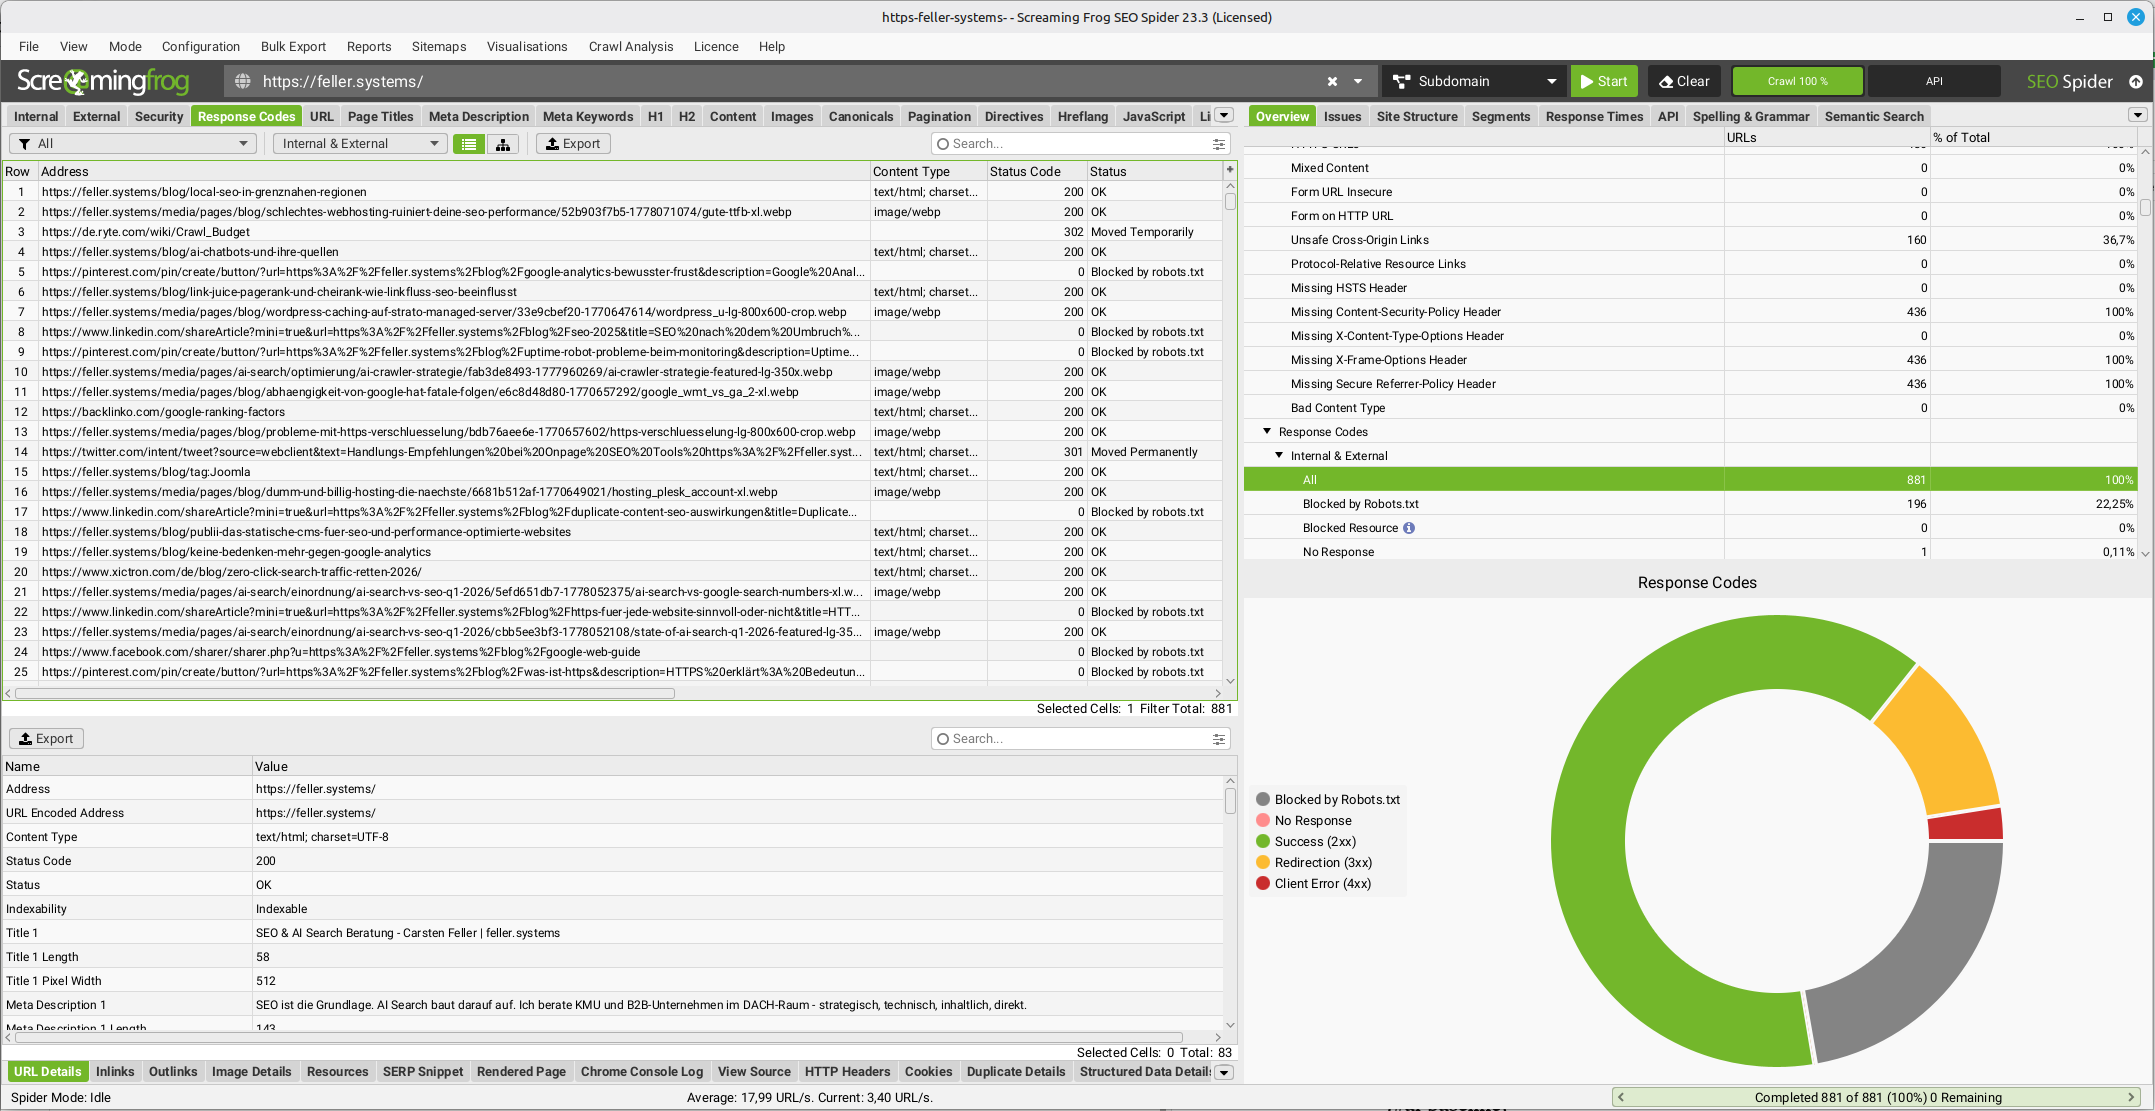Start the crawl
This screenshot has width=2155, height=1111.
(x=1604, y=81)
